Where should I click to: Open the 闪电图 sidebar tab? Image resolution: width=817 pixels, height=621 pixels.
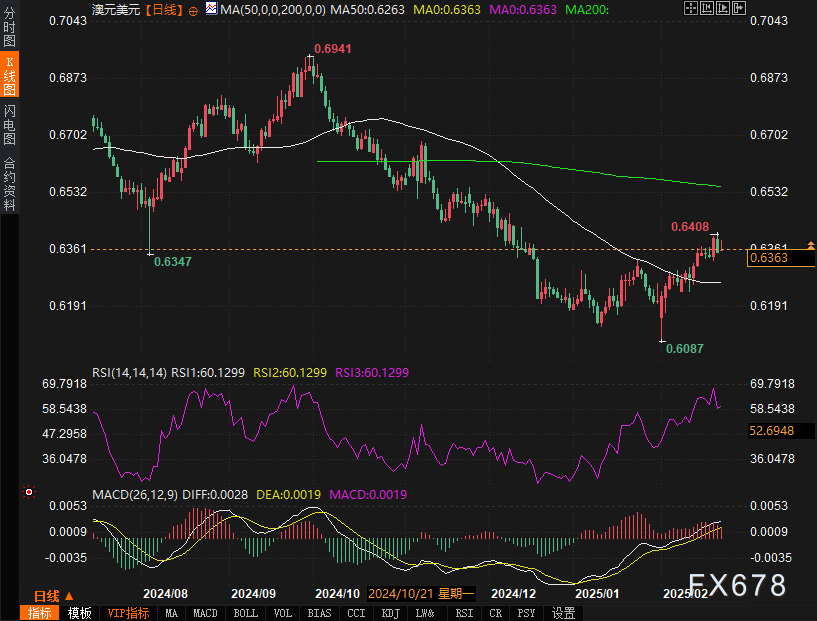tap(9, 126)
